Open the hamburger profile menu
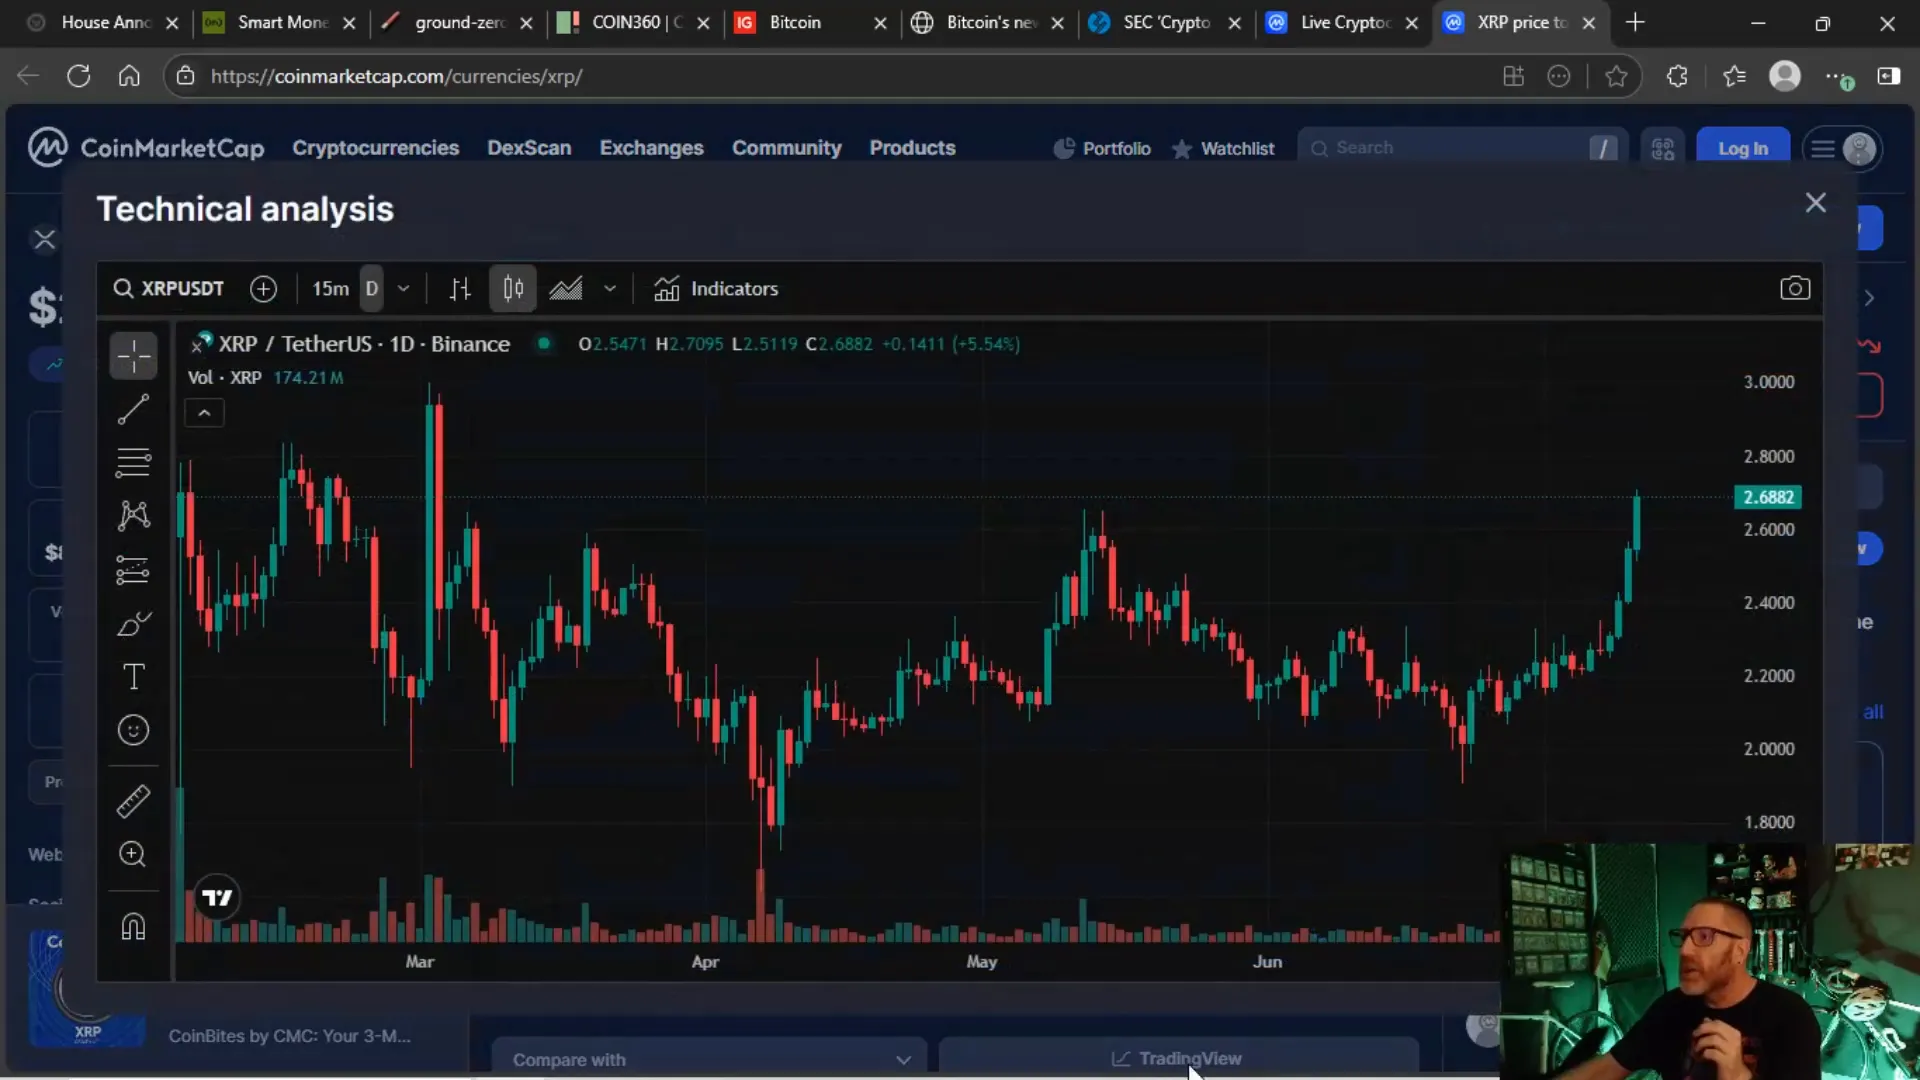Screen dimensions: 1920x1080 [x=1843, y=149]
